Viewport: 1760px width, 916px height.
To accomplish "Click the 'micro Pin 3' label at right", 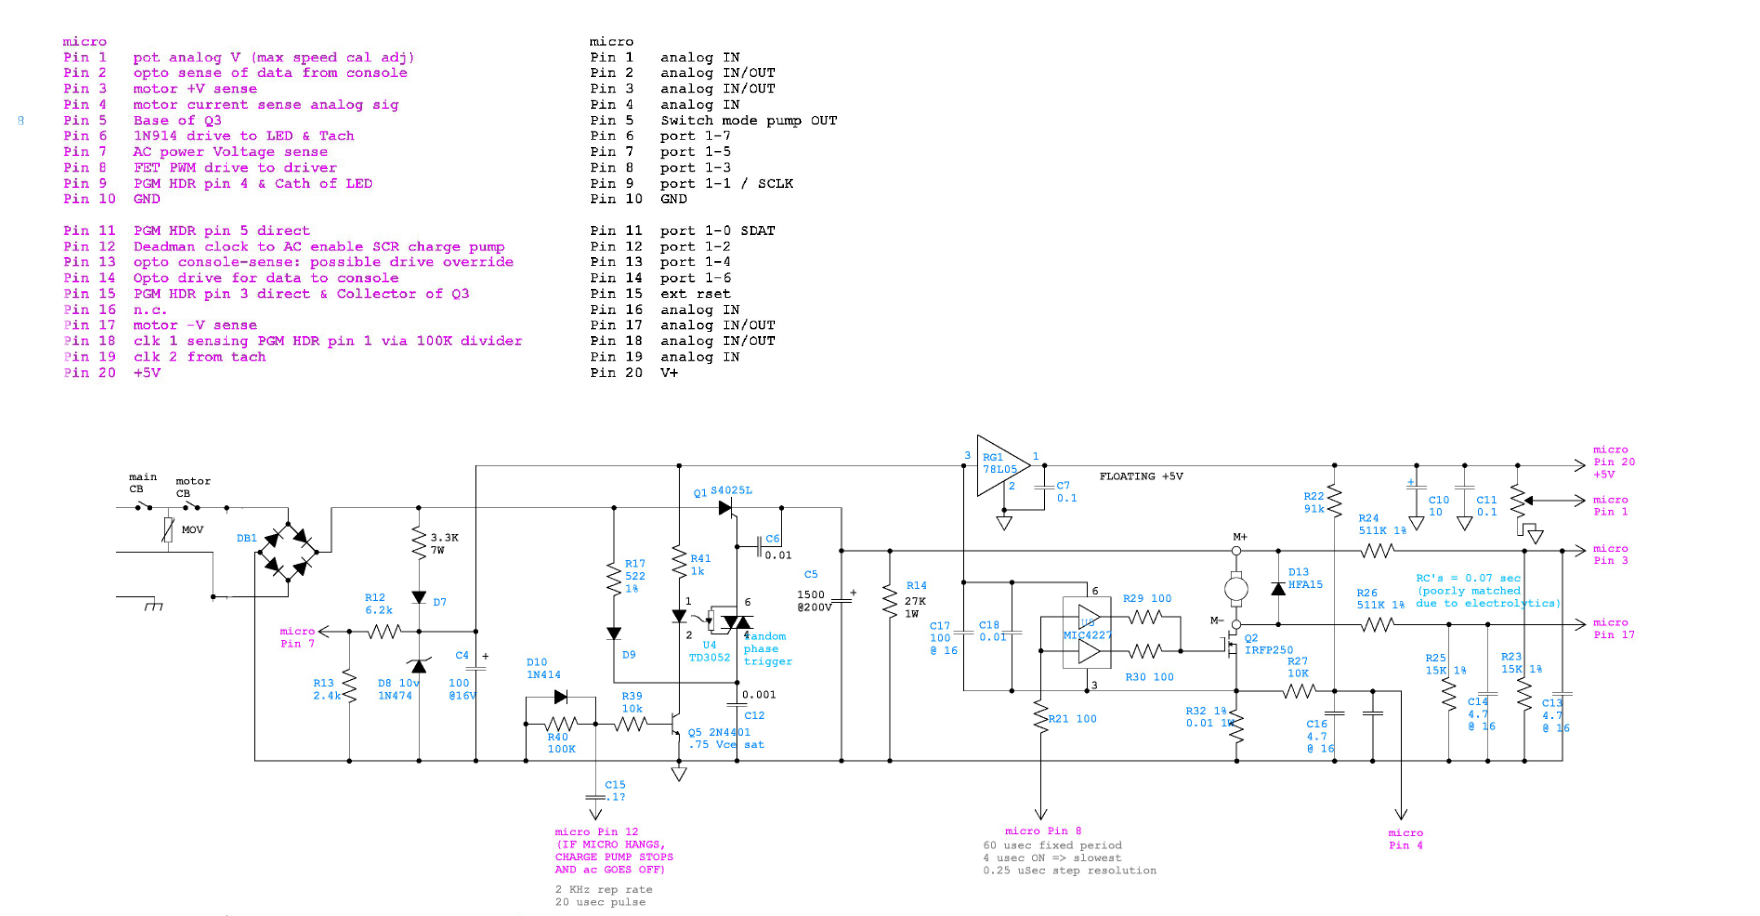I will click(x=1611, y=555).
